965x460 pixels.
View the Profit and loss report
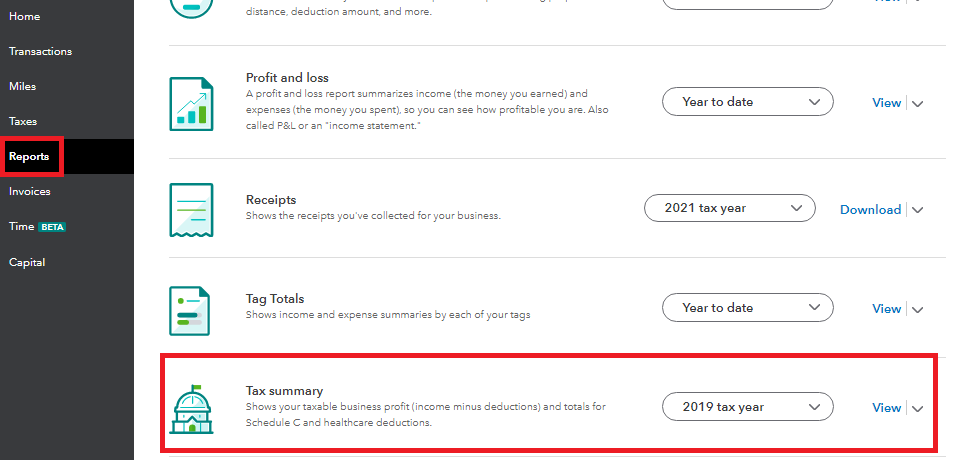tap(886, 102)
